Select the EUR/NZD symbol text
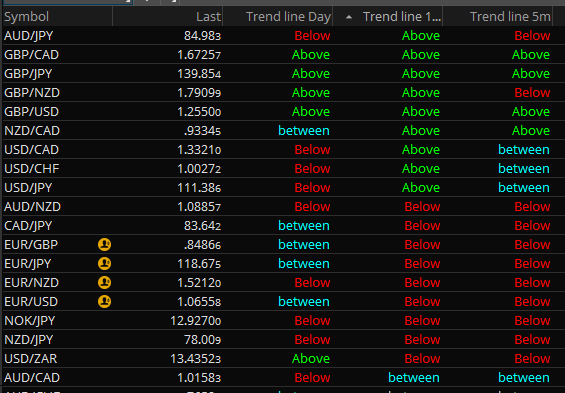 31,283
